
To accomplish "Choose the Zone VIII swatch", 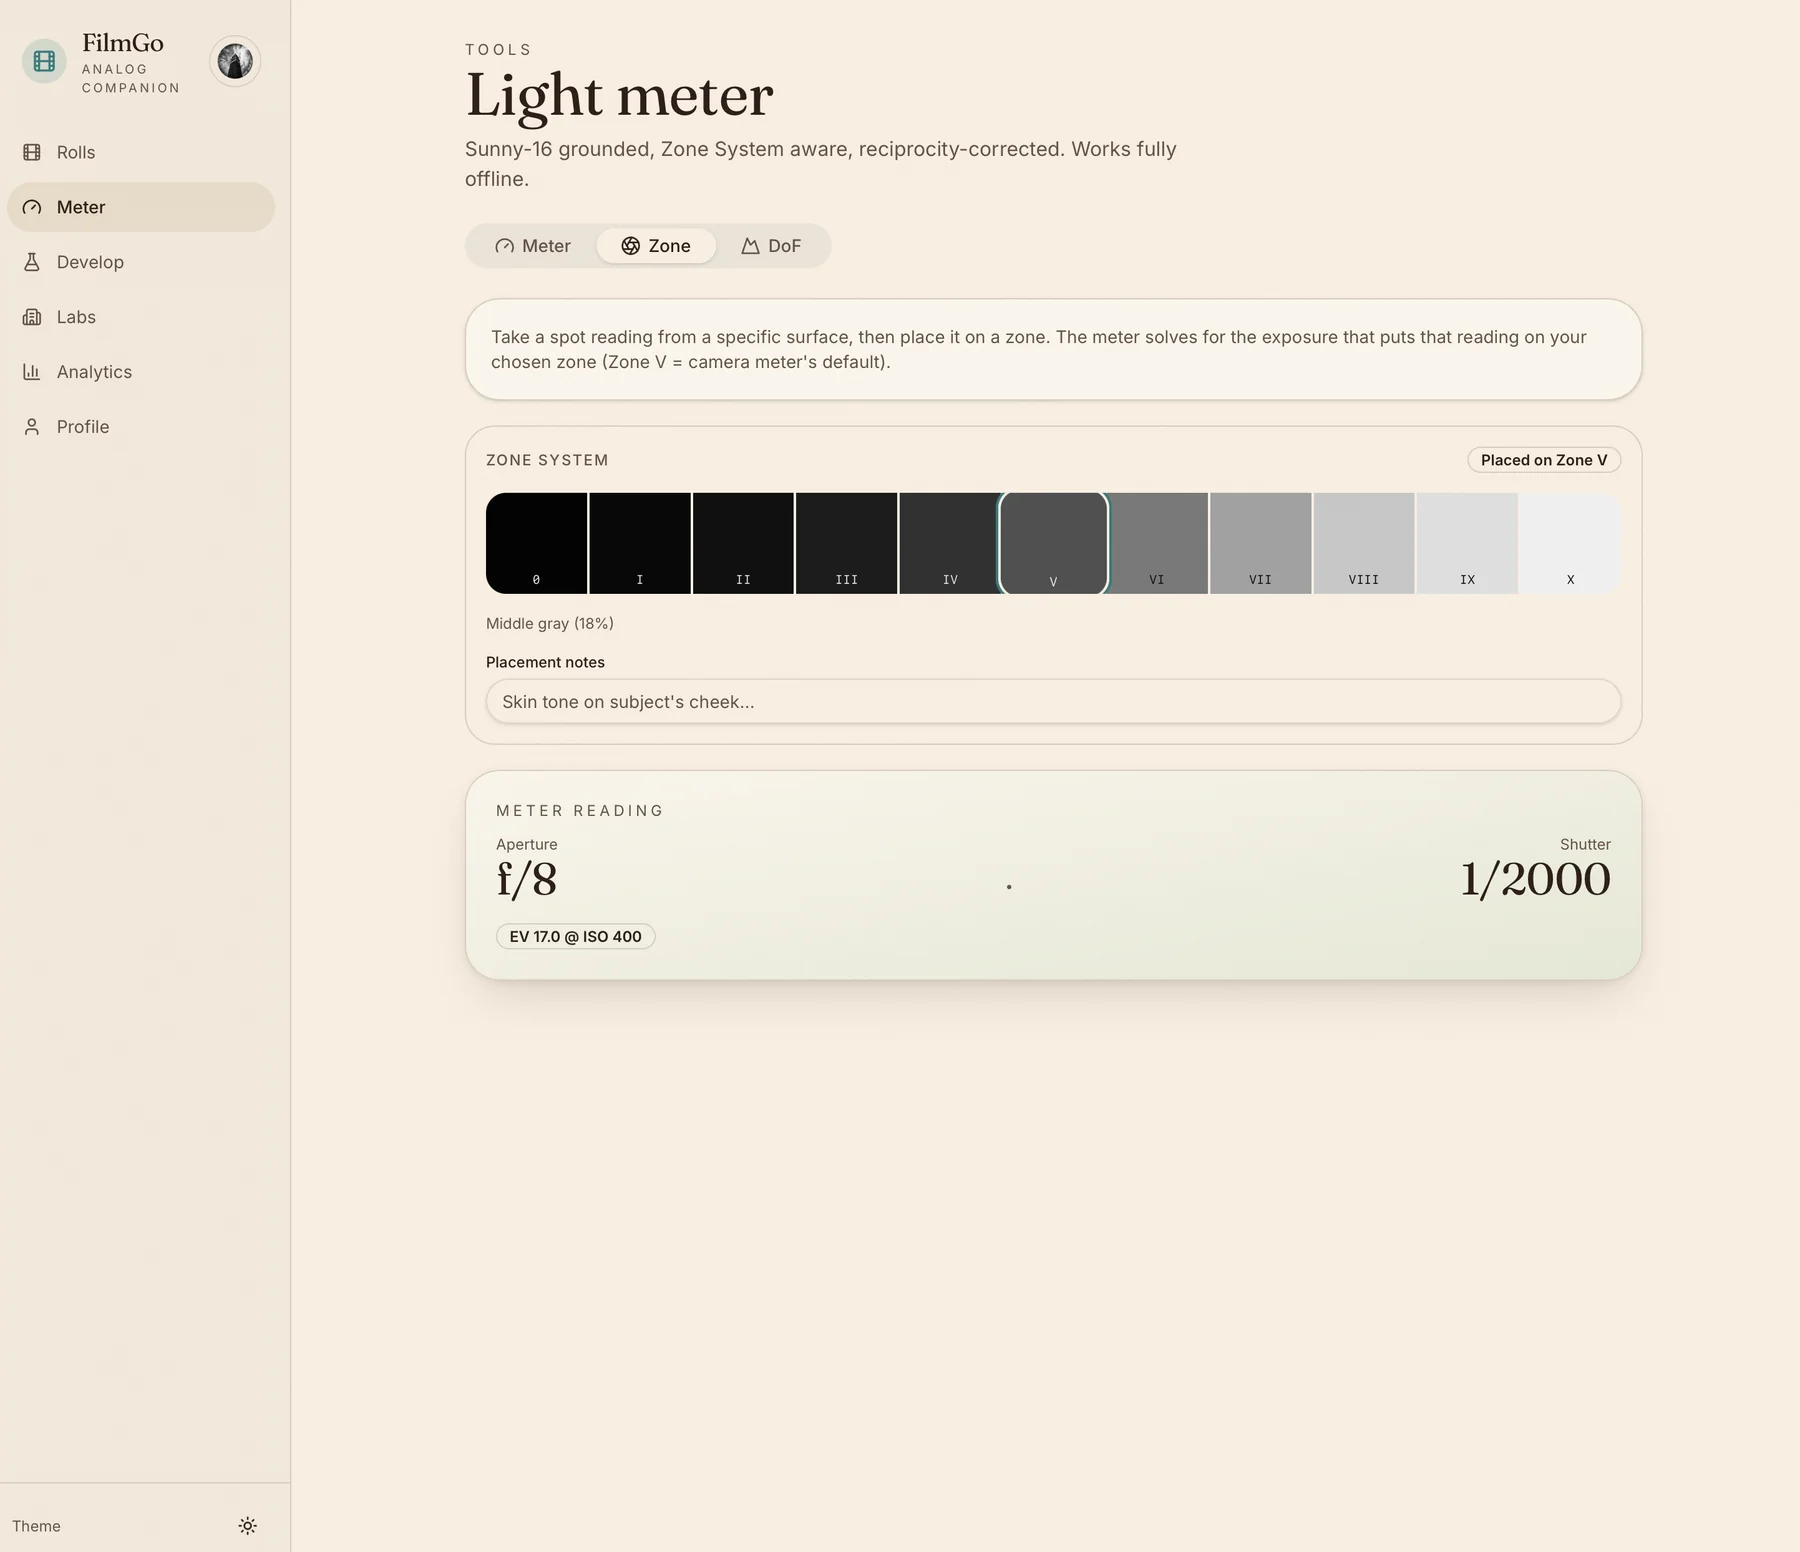I will 1364,543.
